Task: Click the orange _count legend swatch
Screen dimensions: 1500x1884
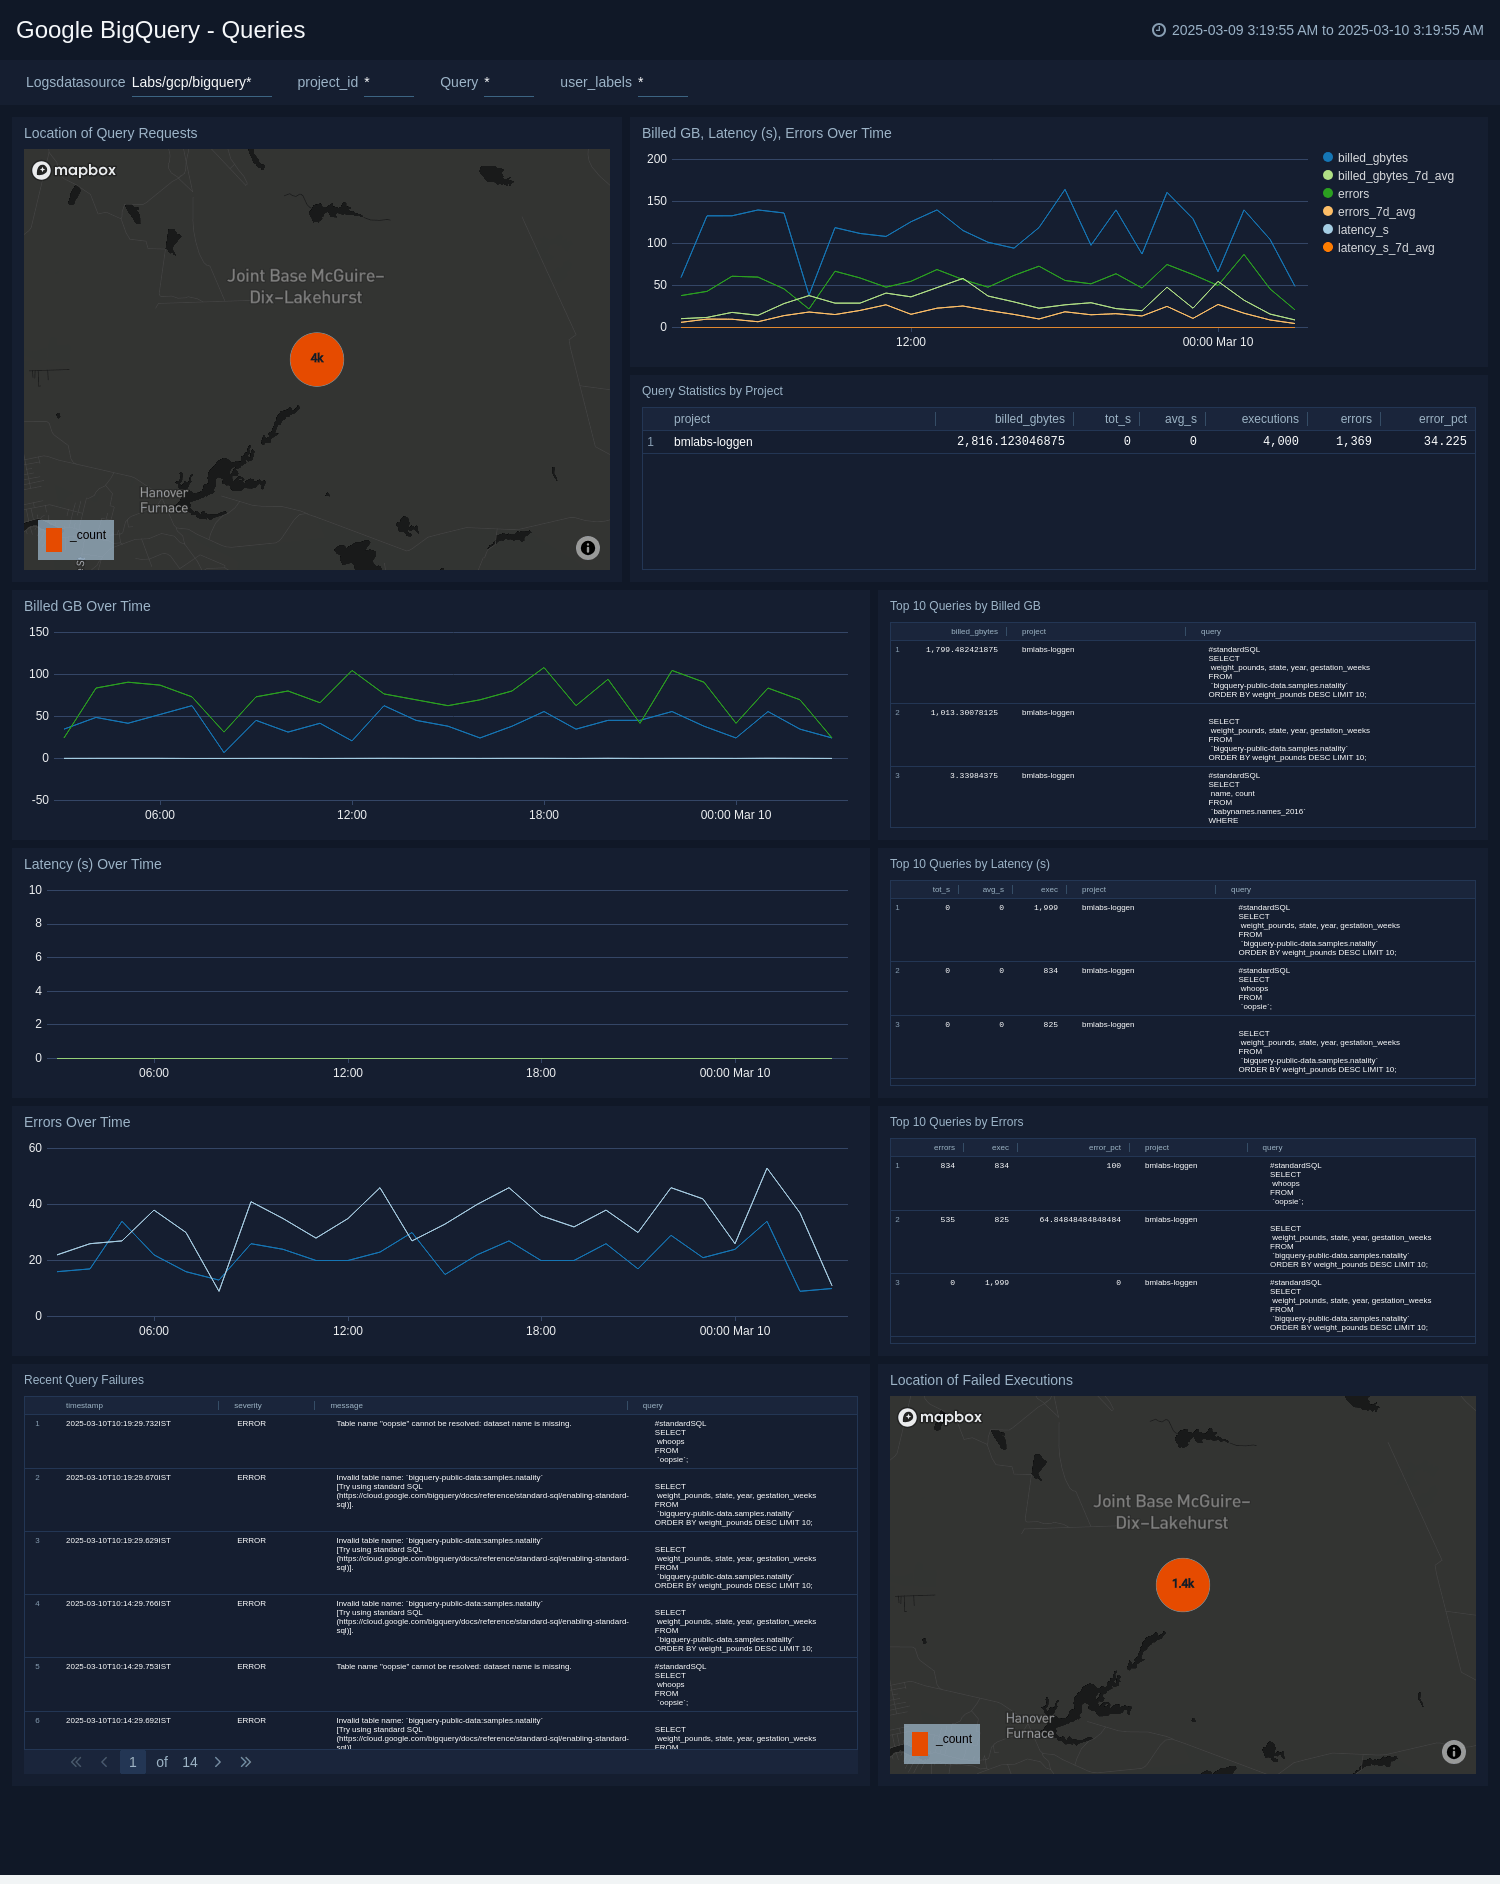Action: (x=54, y=539)
